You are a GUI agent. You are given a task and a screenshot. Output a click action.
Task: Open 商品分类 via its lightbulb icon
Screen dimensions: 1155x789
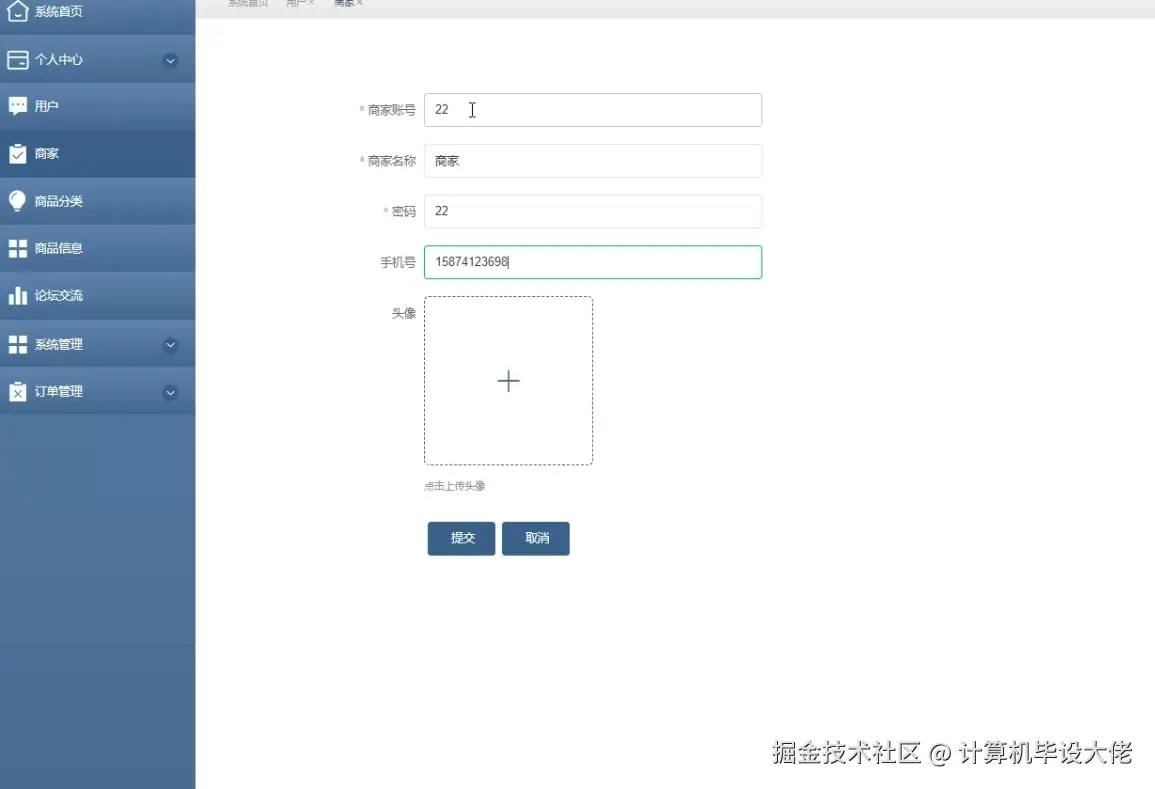pos(16,200)
